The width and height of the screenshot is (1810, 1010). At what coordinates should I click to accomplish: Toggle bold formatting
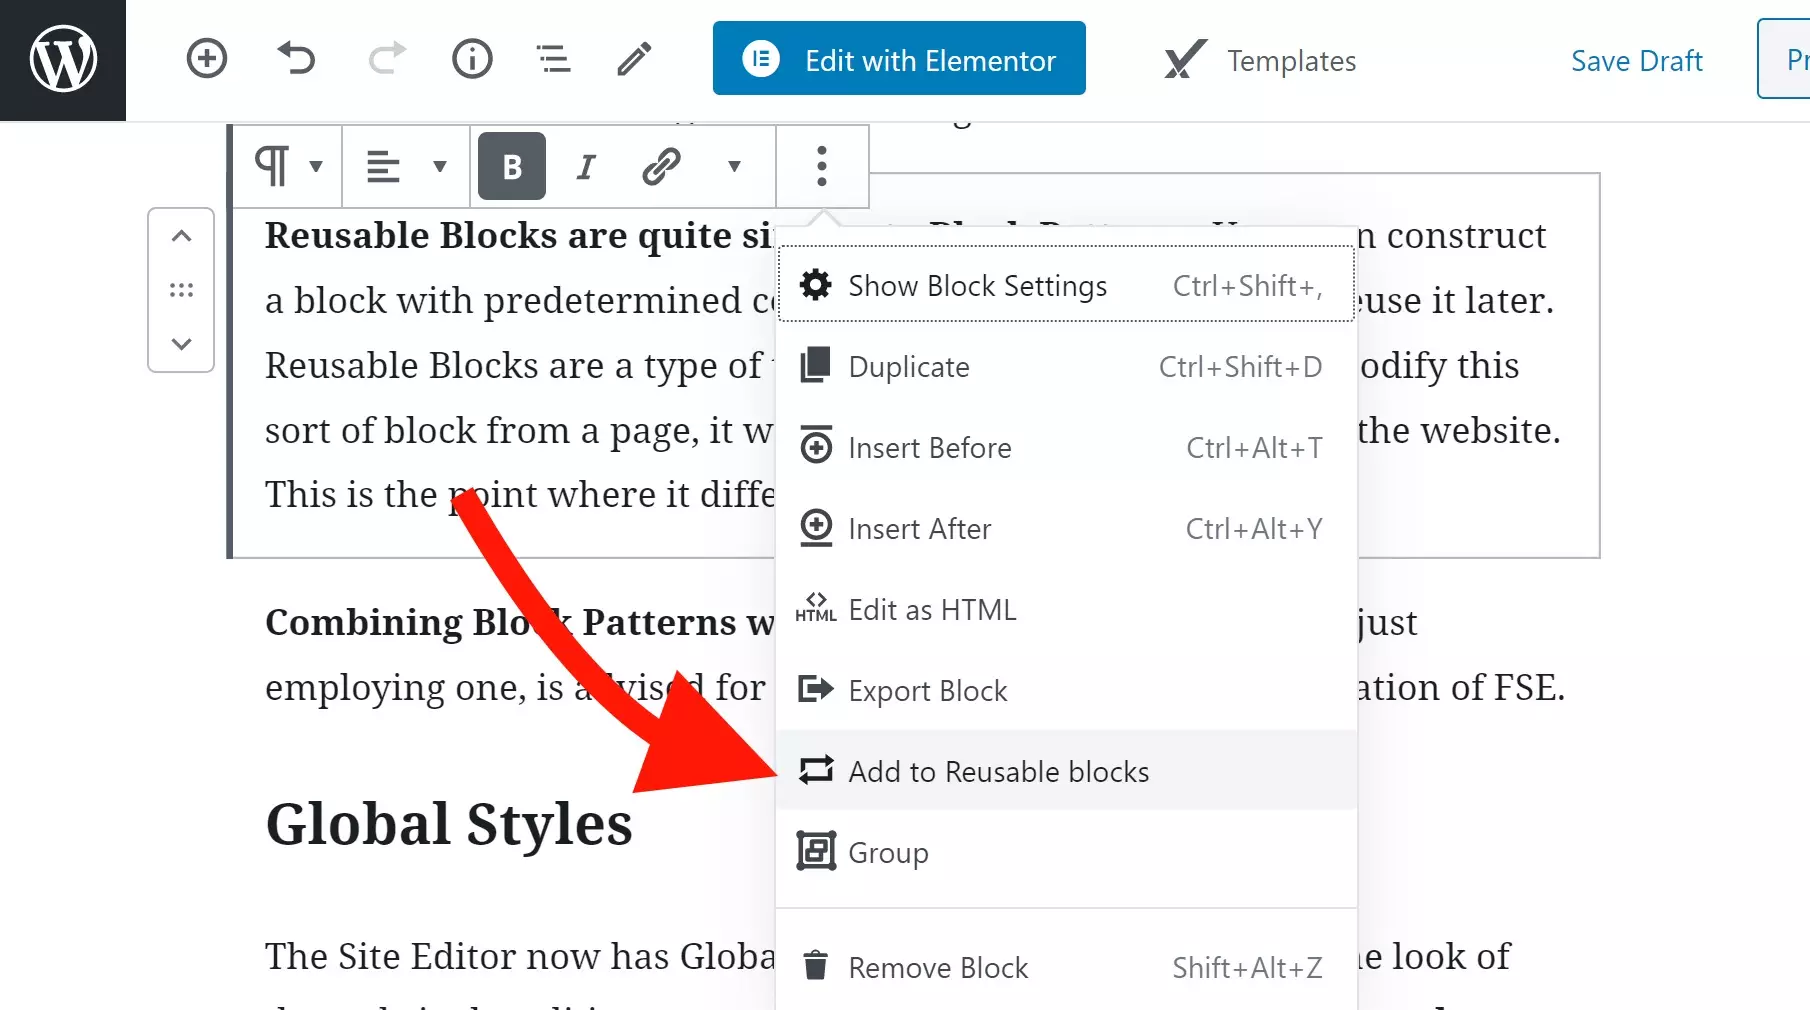point(512,166)
